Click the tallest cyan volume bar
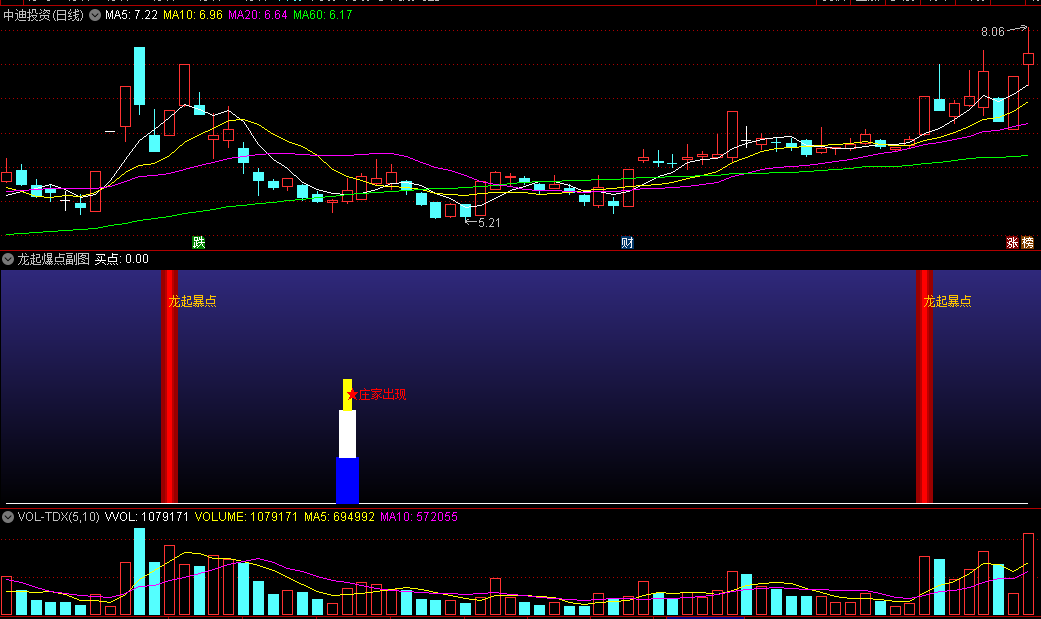The width and height of the screenshot is (1041, 619). 139,572
